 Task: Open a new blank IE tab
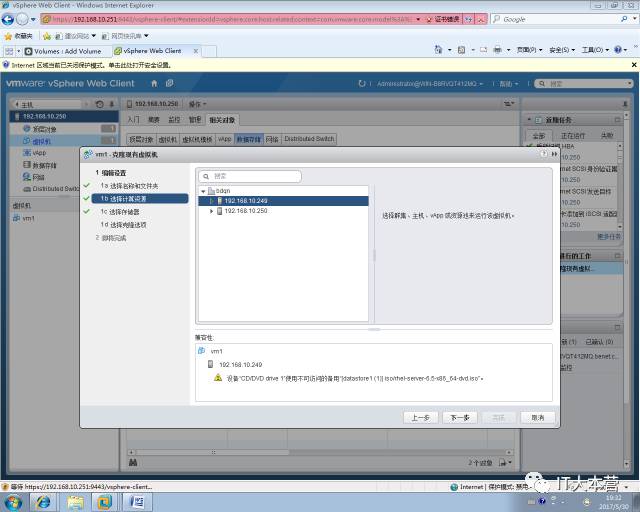(209, 51)
